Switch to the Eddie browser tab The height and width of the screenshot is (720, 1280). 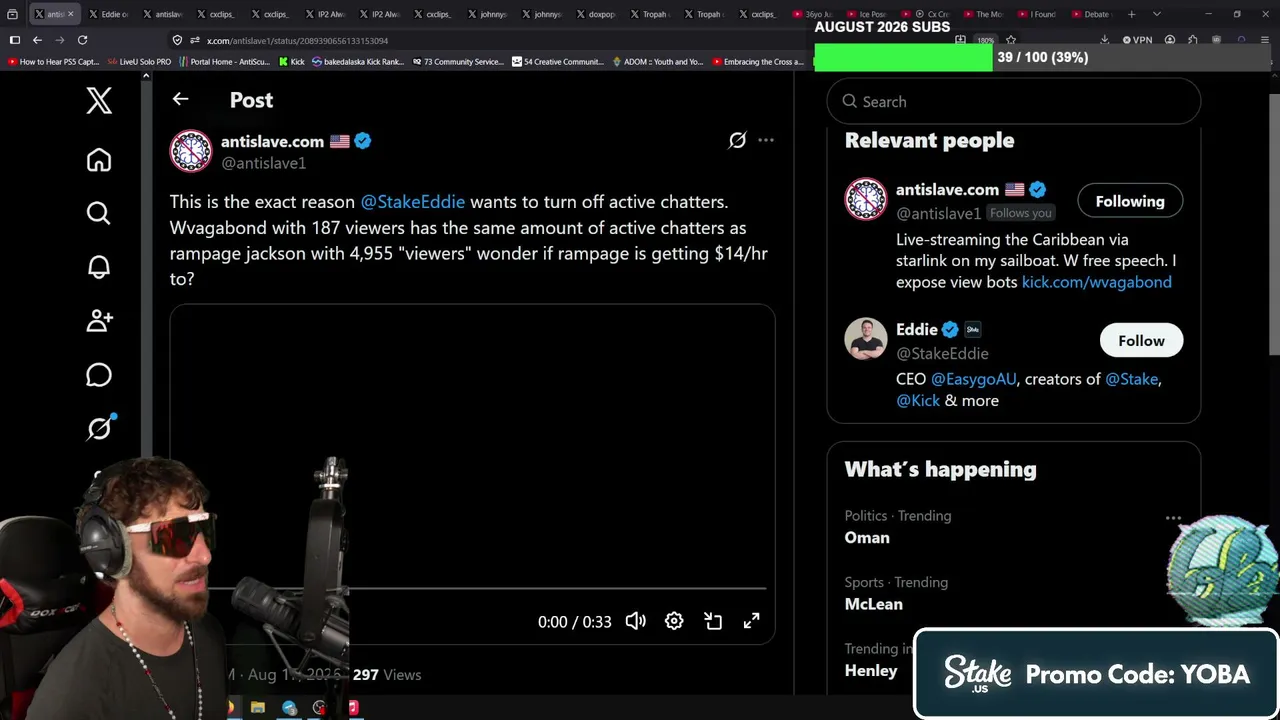click(x=107, y=14)
